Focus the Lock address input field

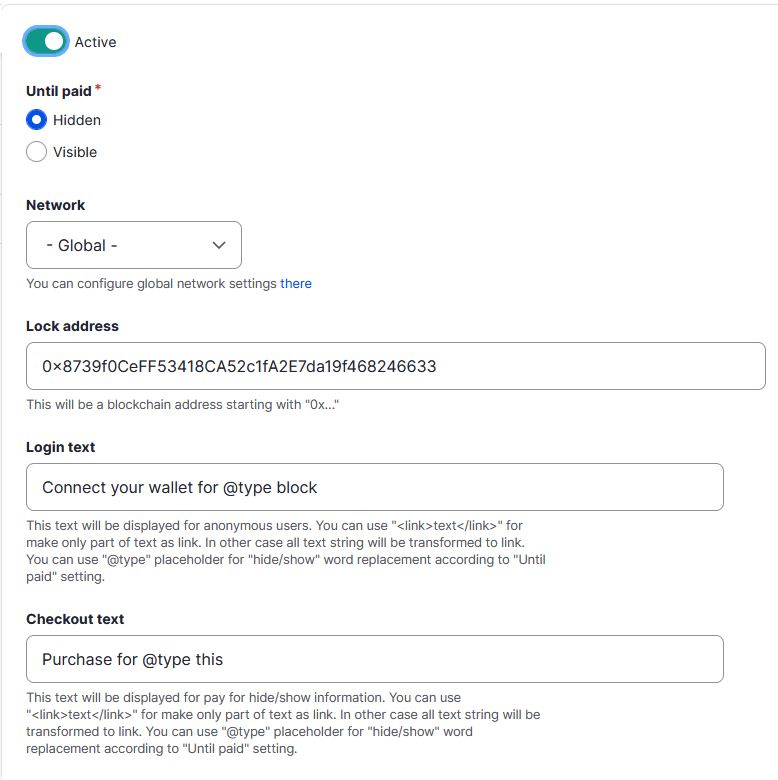point(395,366)
